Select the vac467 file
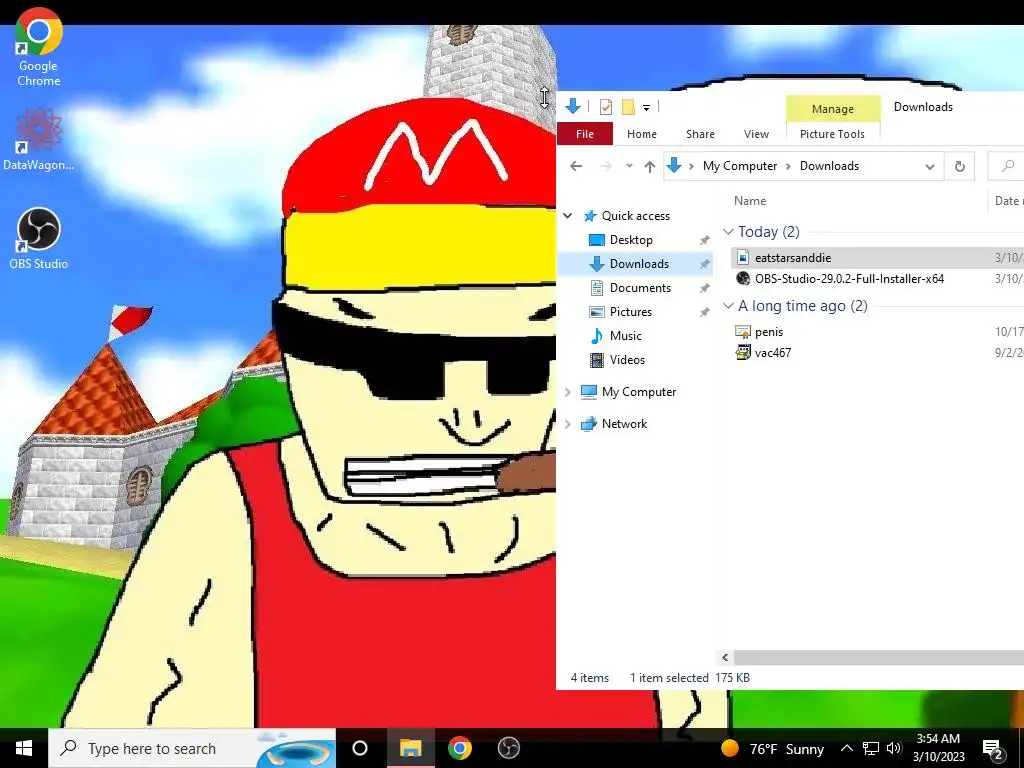Image resolution: width=1024 pixels, height=768 pixels. point(773,353)
